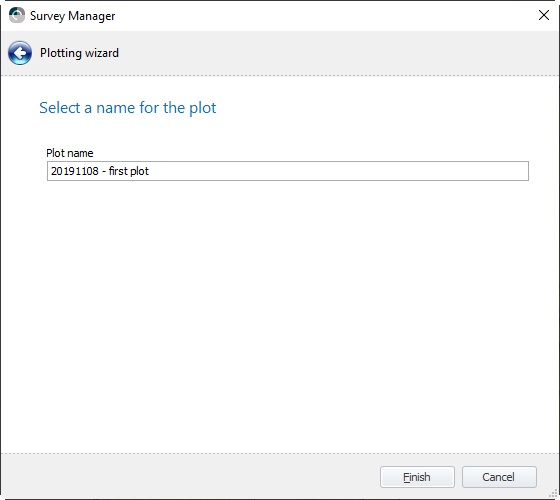Viewport: 560px width, 500px height.
Task: Click the "Plotting wizard" header text
Action: pos(79,53)
